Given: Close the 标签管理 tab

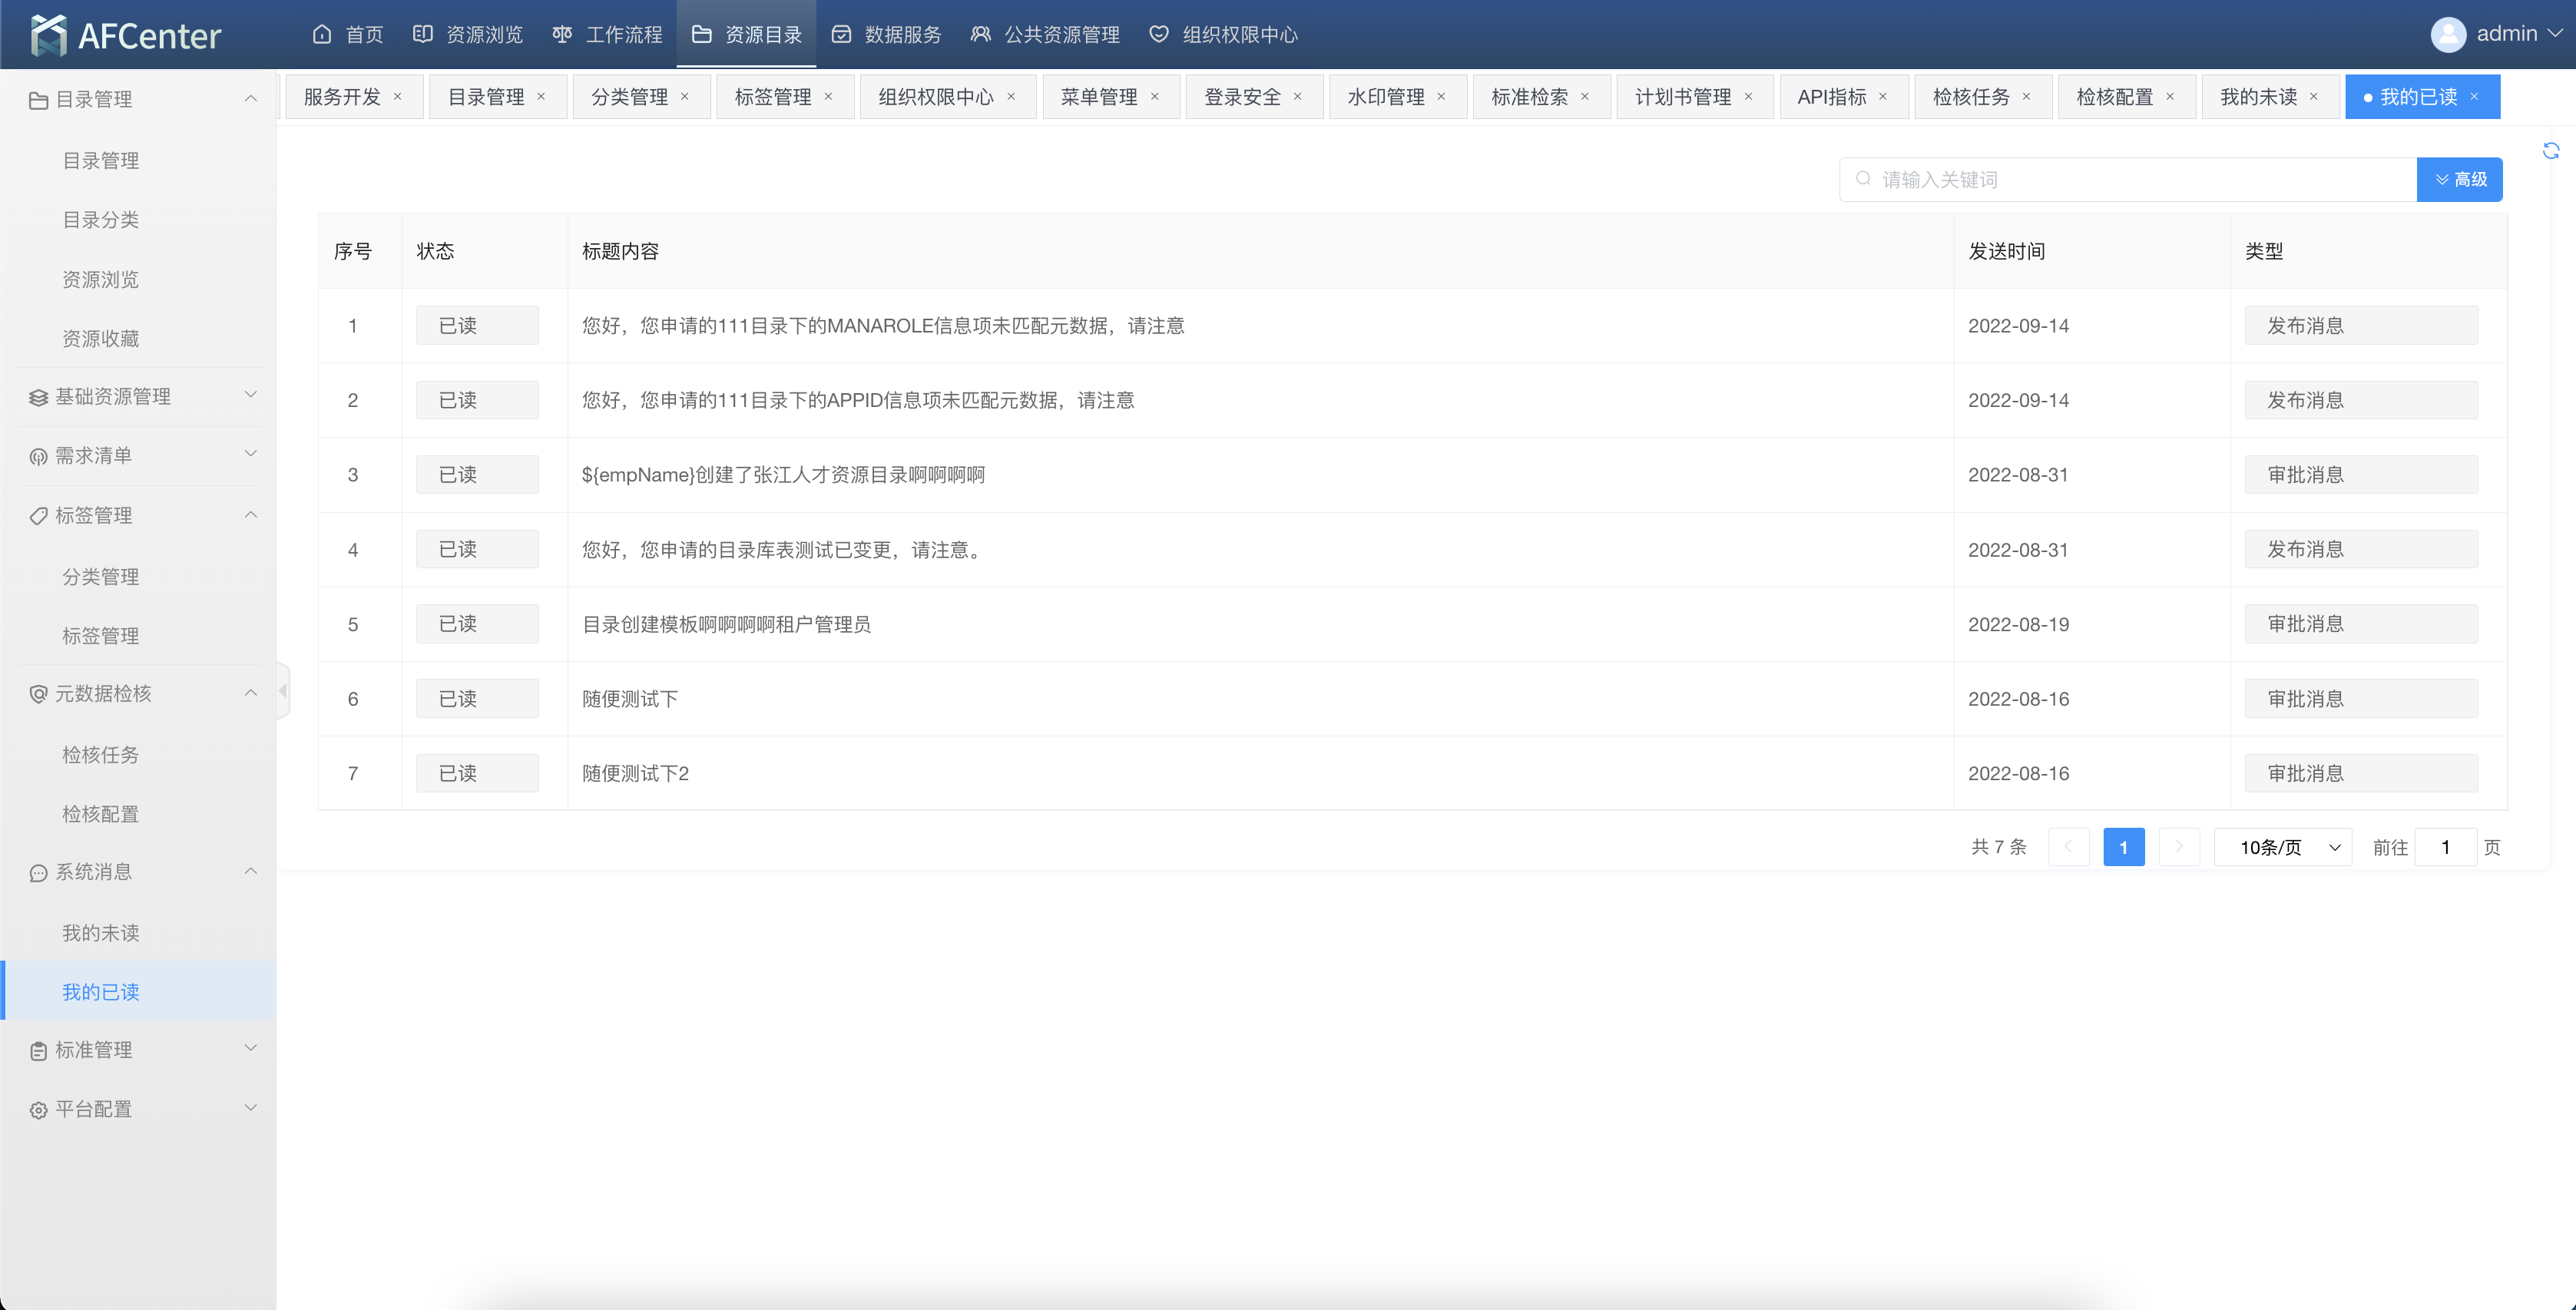Looking at the screenshot, I should [x=828, y=97].
